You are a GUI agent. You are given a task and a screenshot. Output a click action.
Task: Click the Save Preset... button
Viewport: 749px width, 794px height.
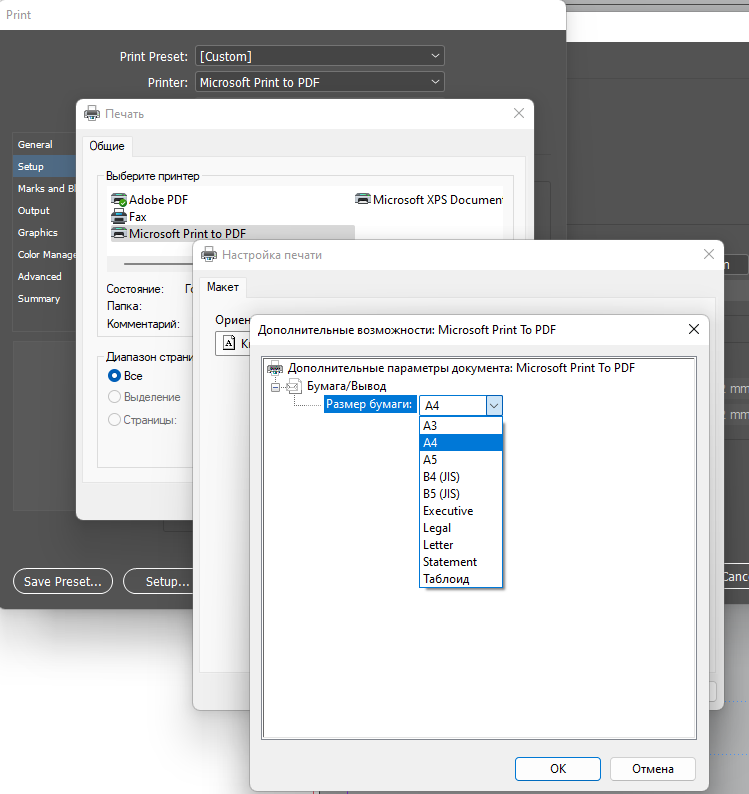(63, 581)
